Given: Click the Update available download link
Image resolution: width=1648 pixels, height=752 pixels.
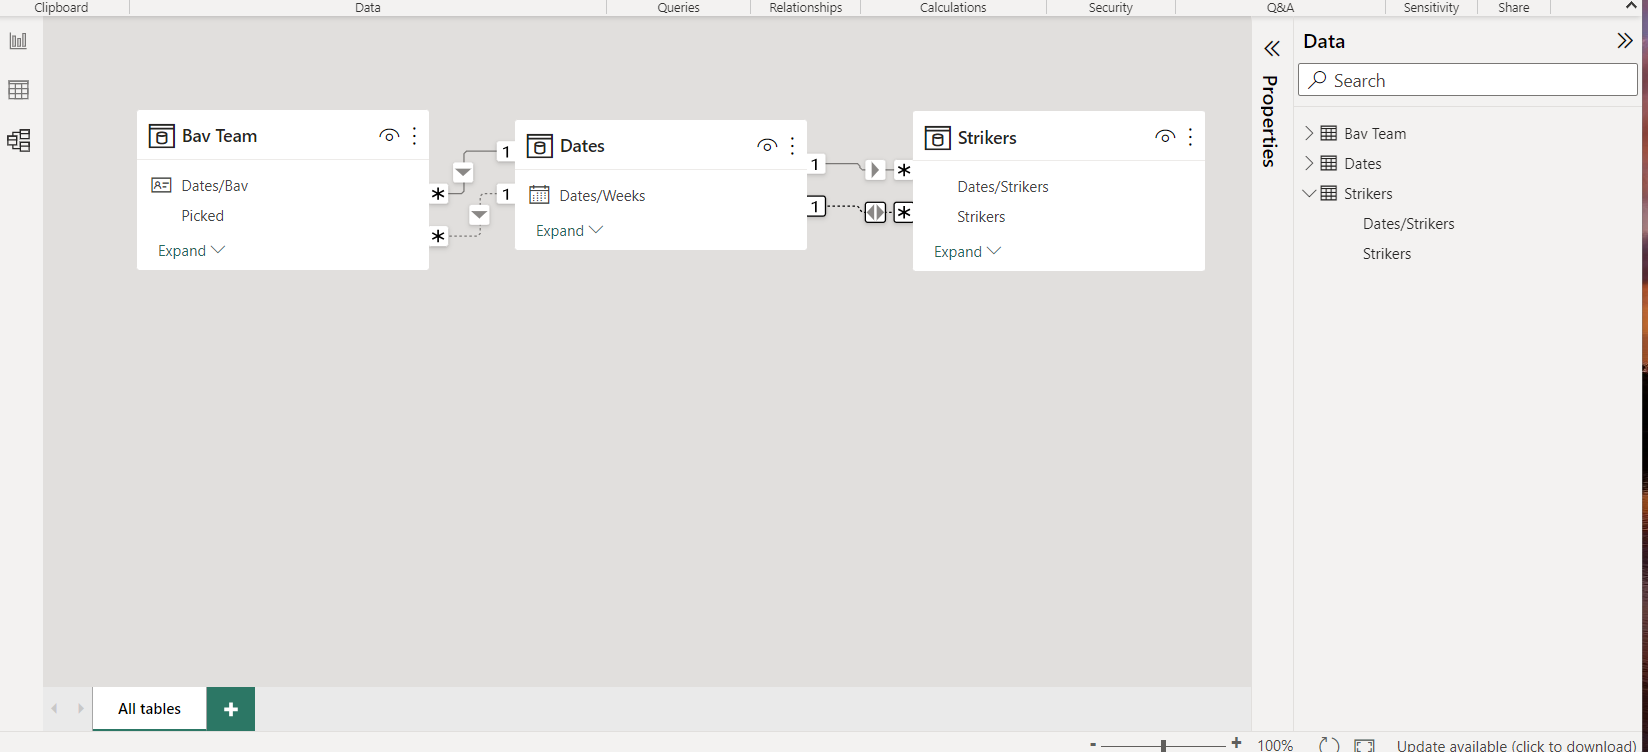Looking at the screenshot, I should click(x=1516, y=745).
